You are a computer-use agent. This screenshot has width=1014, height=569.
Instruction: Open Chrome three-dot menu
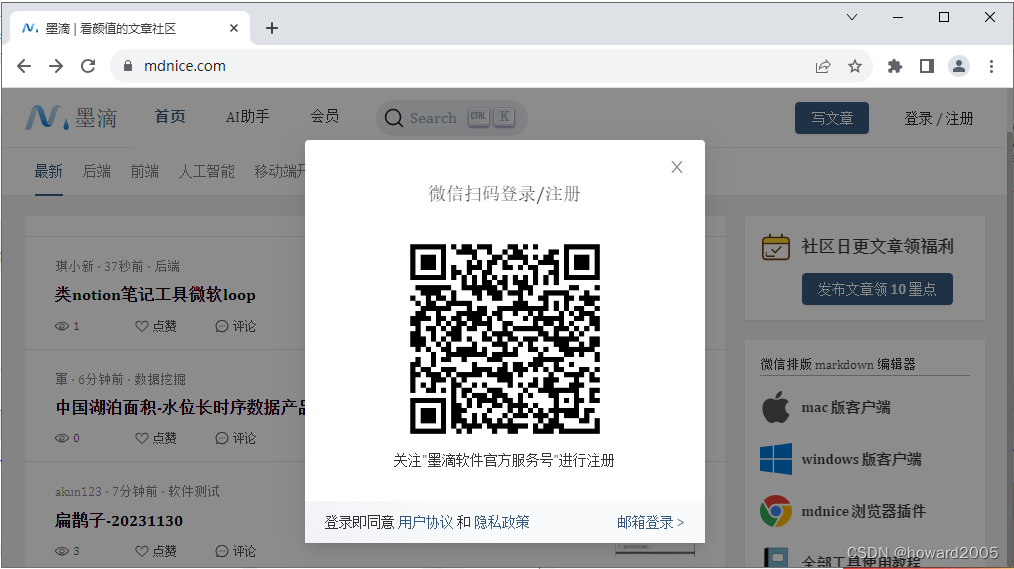point(991,66)
